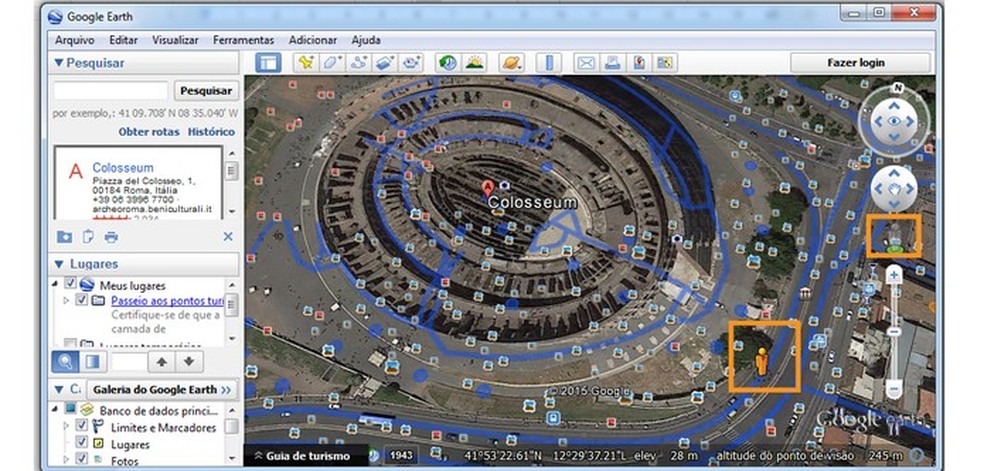Open Galeria do Google Earth
Screen dimensions: 984x471
click(x=162, y=389)
